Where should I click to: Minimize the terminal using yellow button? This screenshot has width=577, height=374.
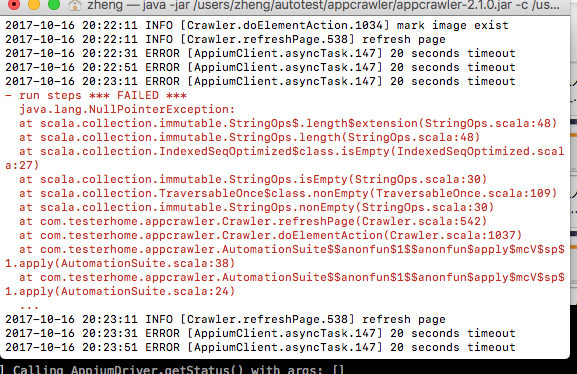coord(34,4)
